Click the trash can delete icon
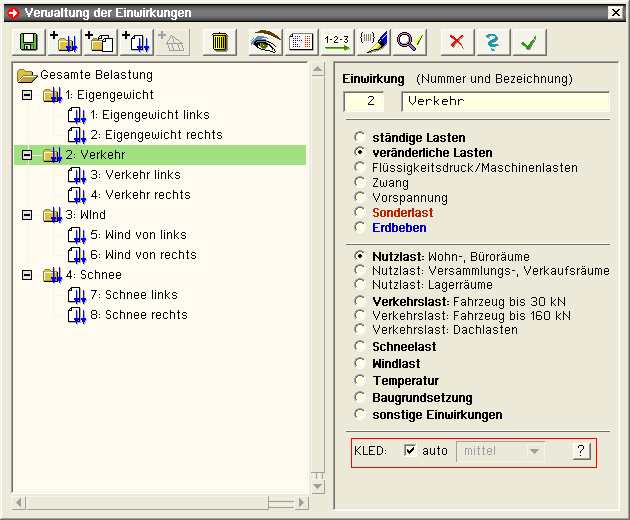Image resolution: width=630 pixels, height=520 pixels. coord(220,41)
